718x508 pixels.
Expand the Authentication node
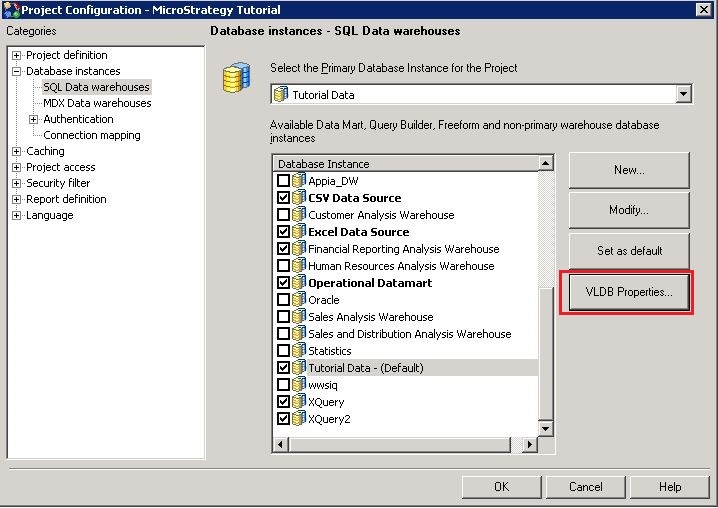click(x=33, y=120)
